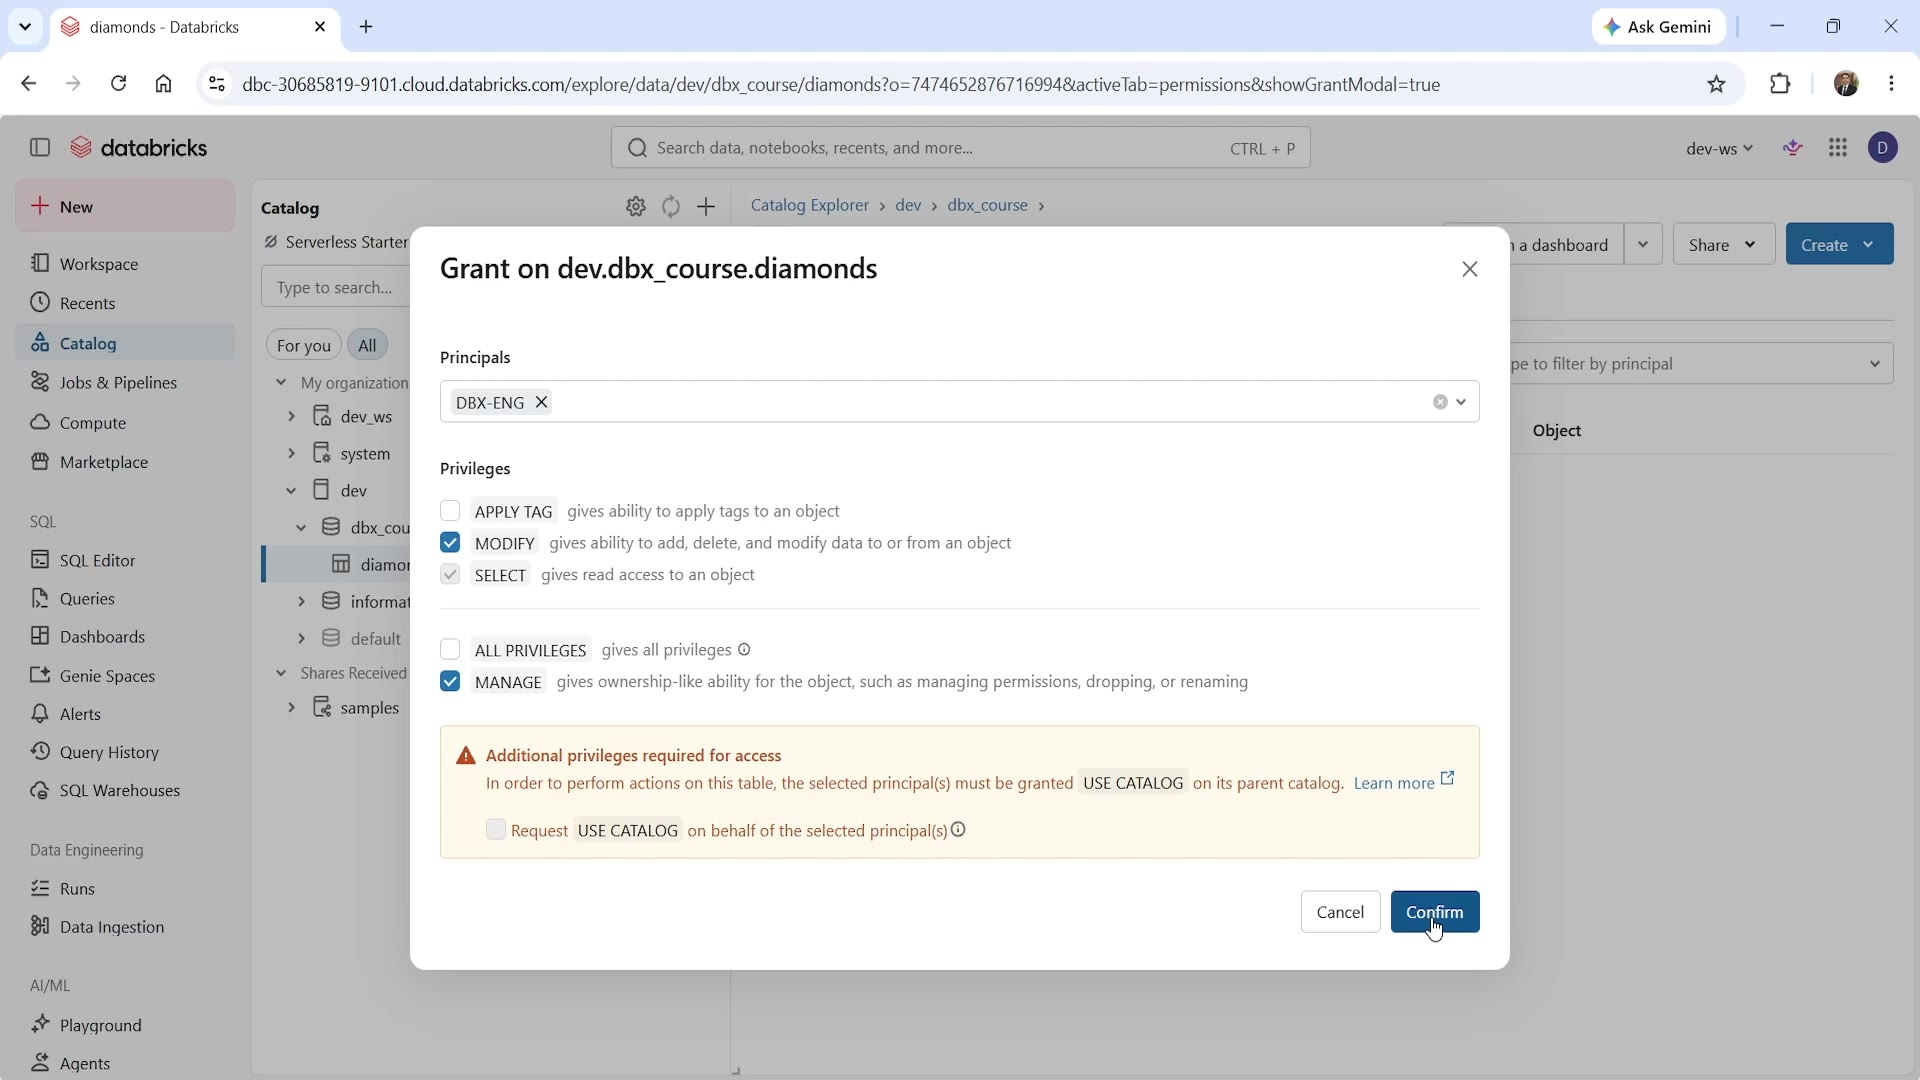Click the info icon beside selected principal(s)
Image resolution: width=1920 pixels, height=1080 pixels.
[959, 830]
